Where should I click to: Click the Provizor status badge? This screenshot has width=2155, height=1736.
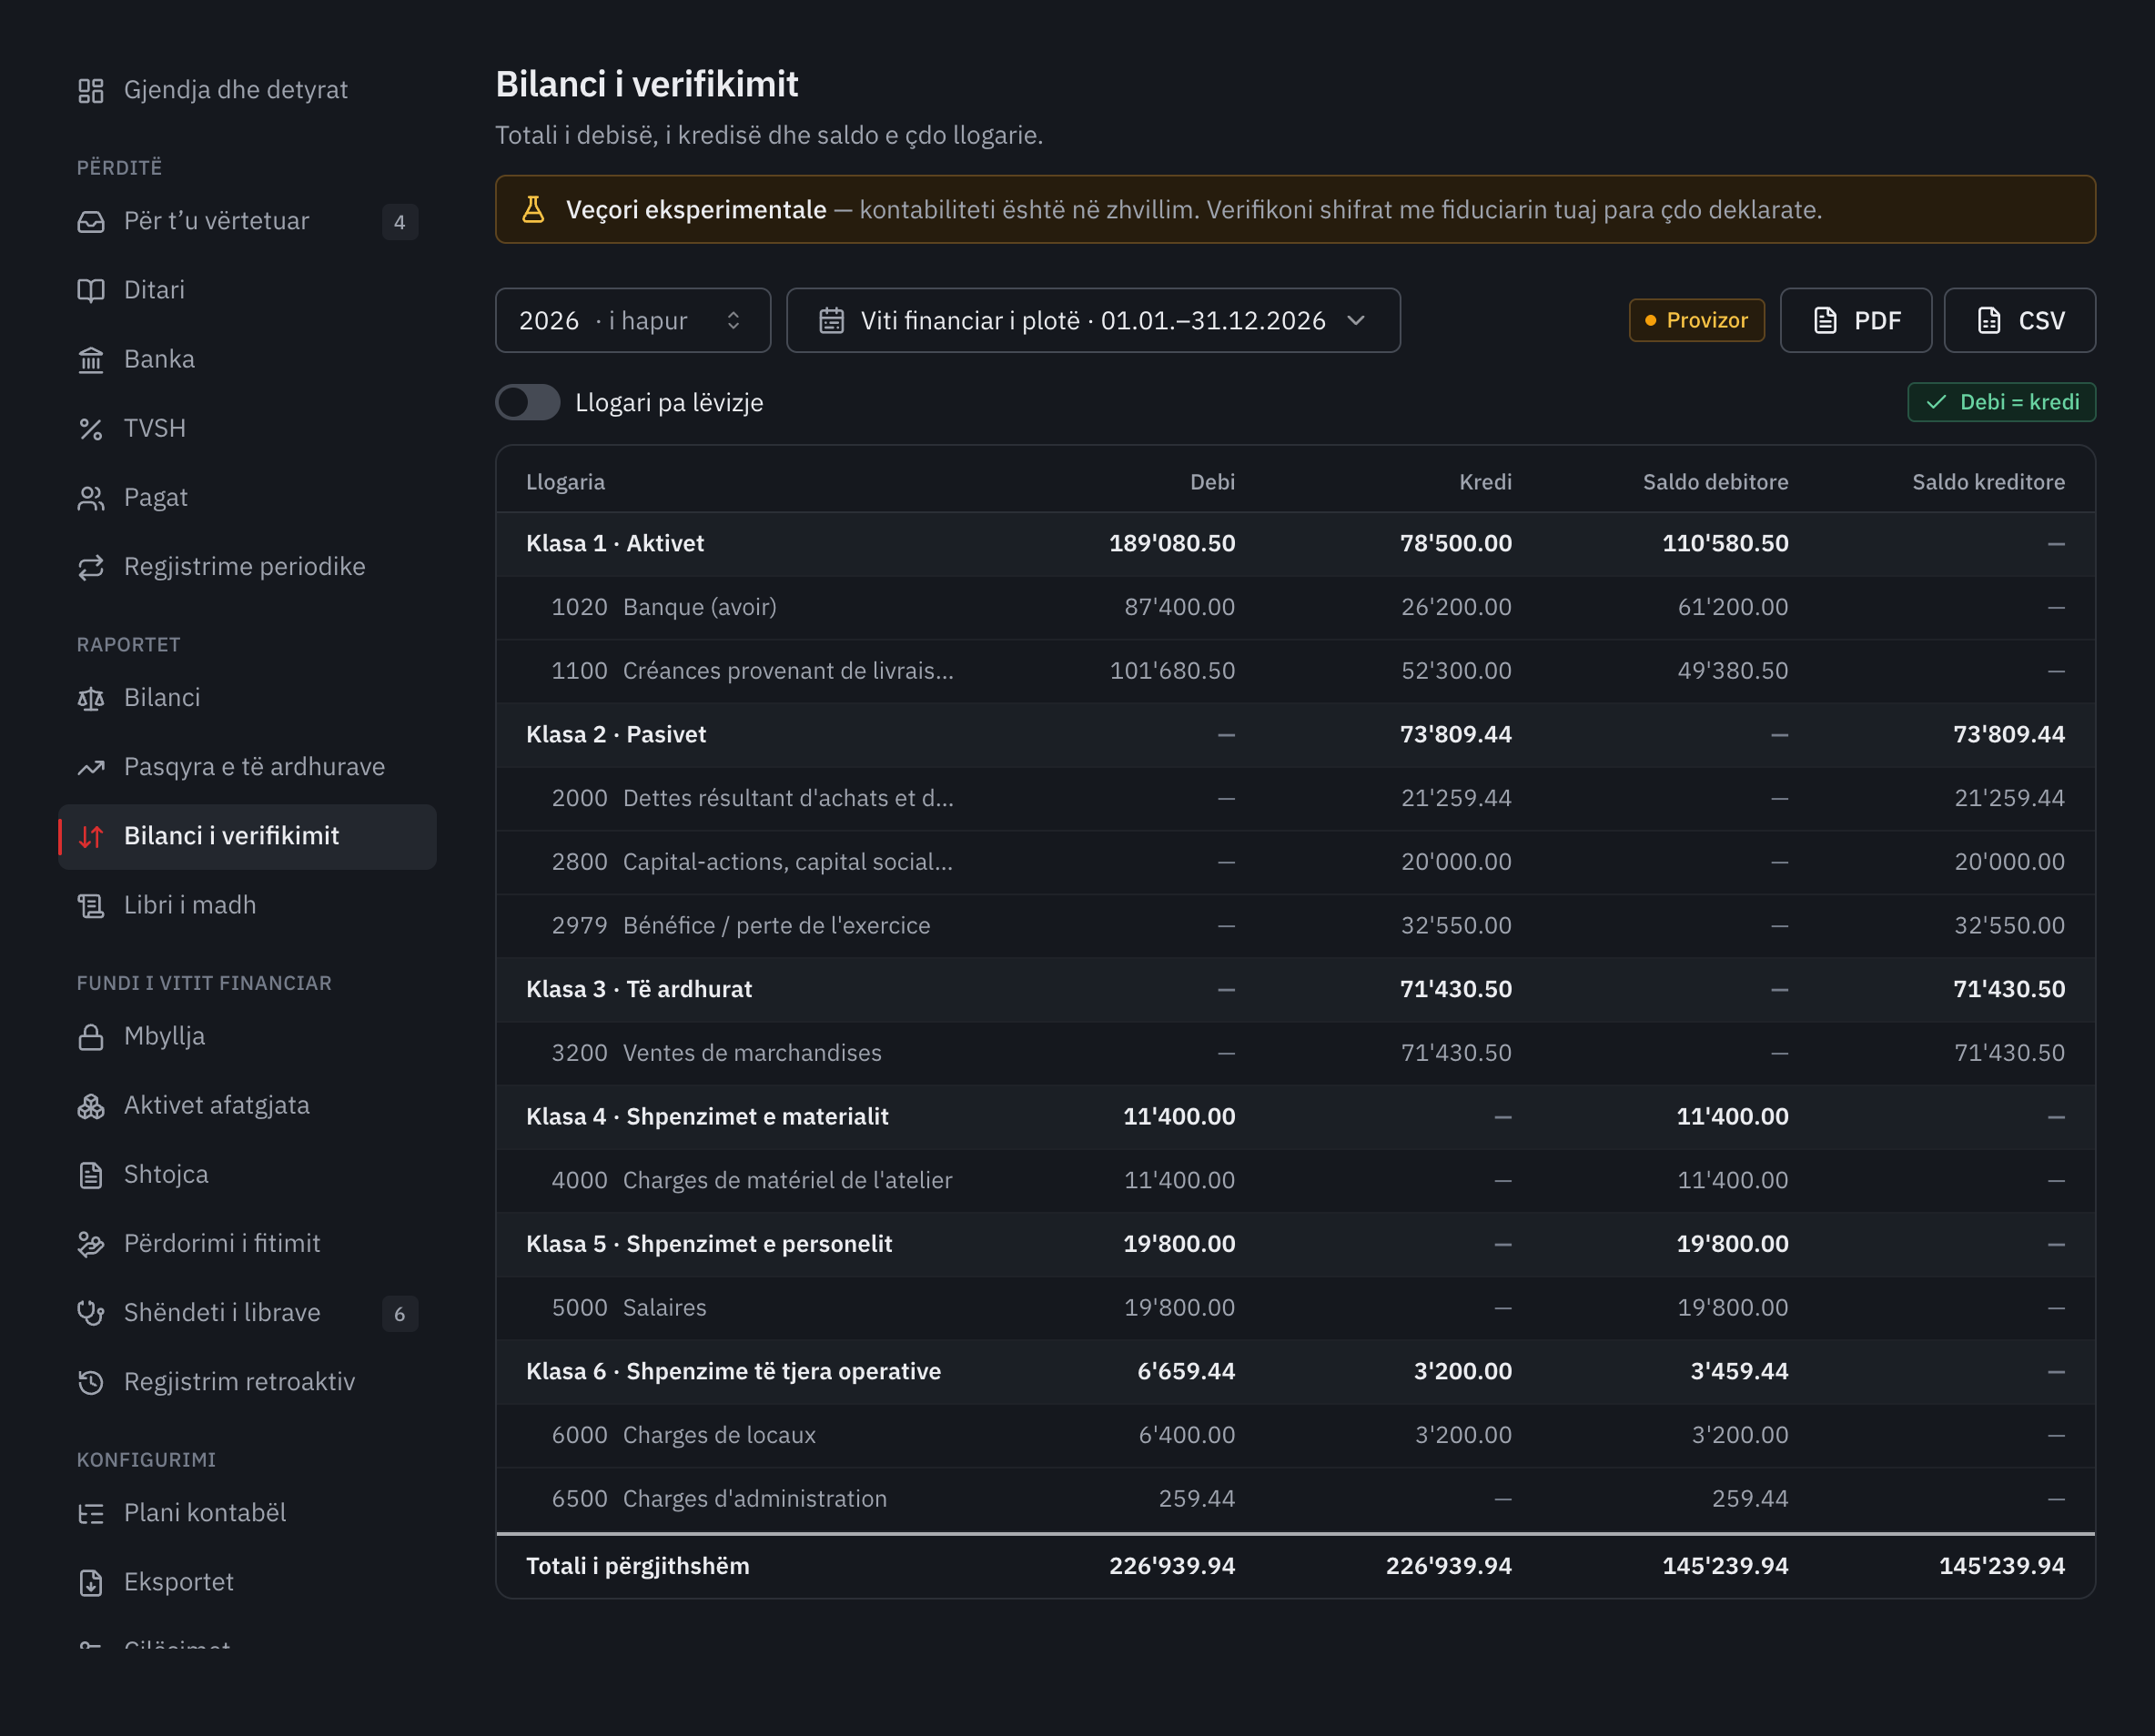1696,320
